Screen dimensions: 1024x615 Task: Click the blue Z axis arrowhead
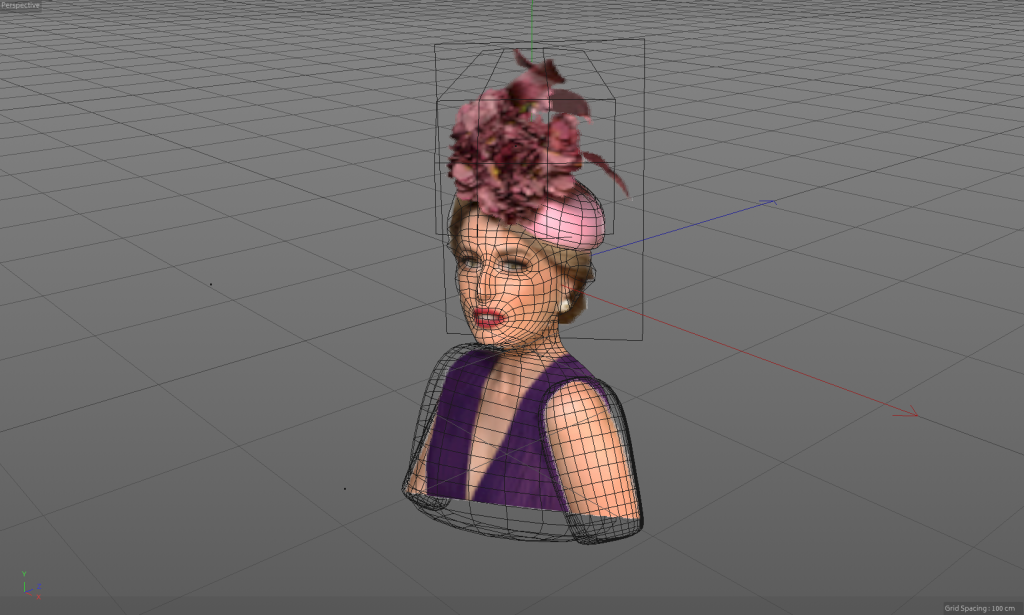click(x=767, y=202)
